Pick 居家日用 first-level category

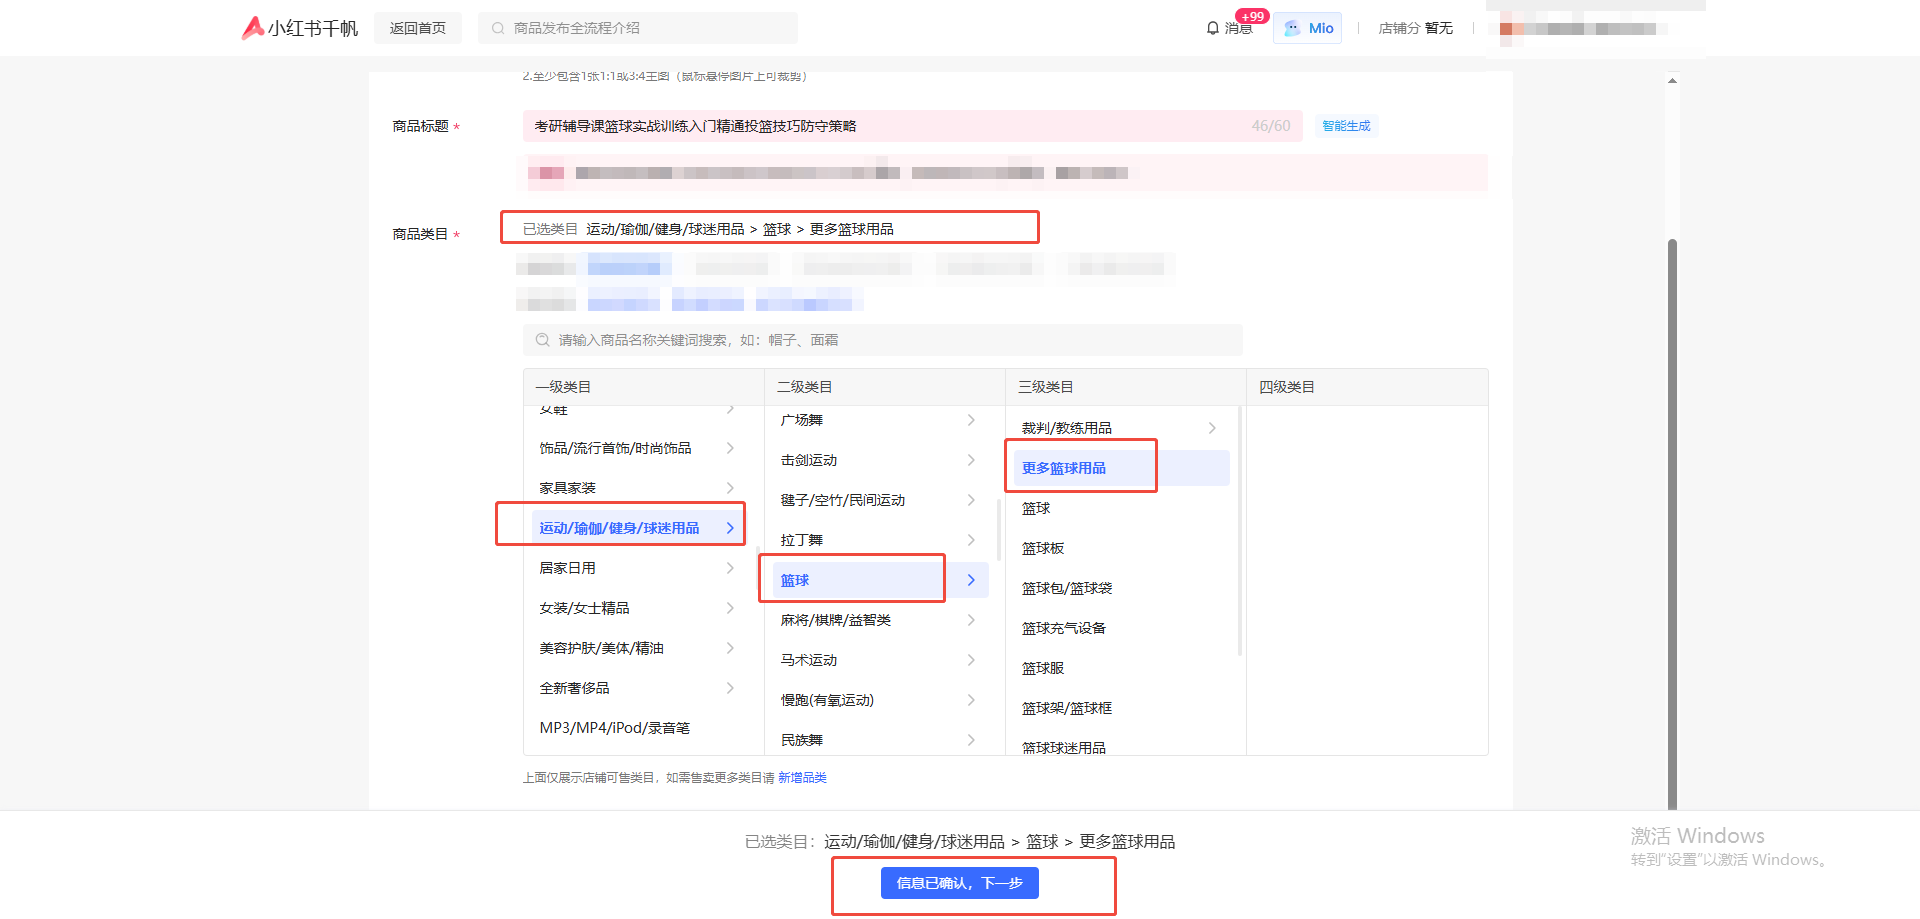[x=568, y=568]
